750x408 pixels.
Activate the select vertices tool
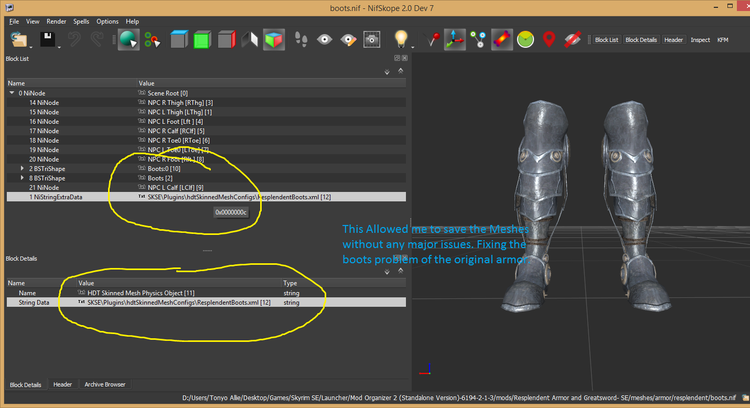152,40
